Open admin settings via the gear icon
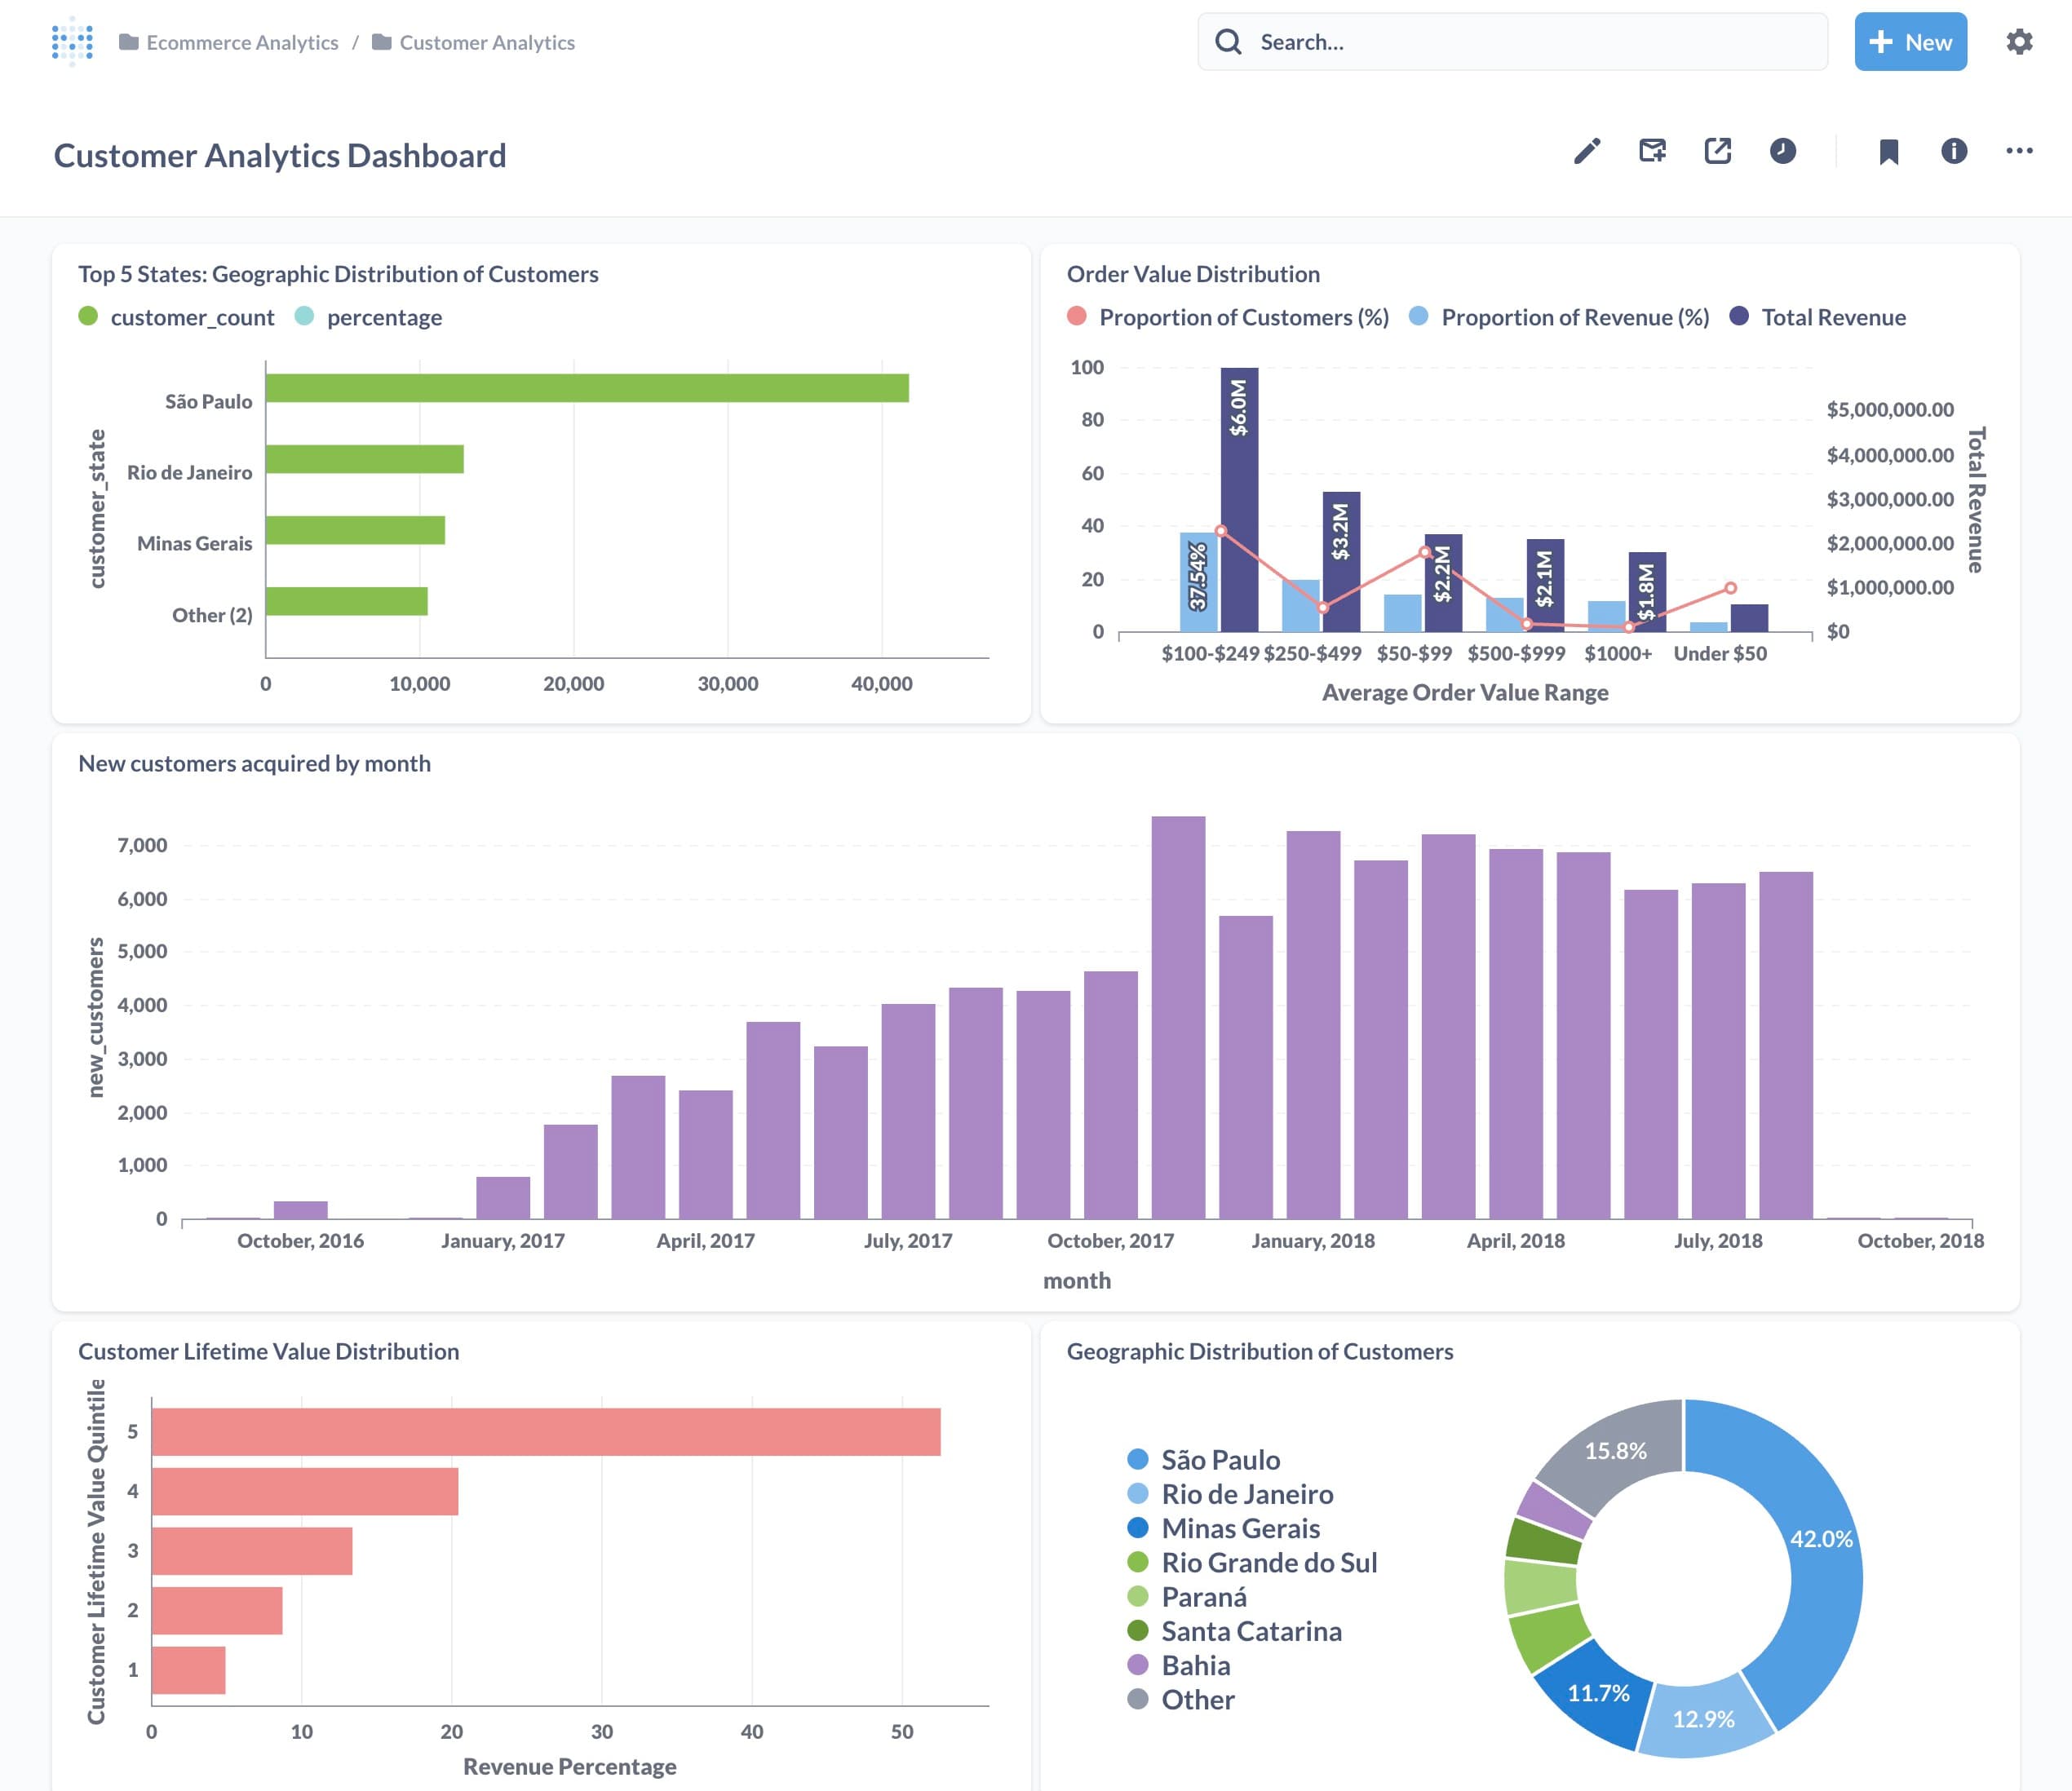This screenshot has height=1791, width=2072. pos(2019,42)
